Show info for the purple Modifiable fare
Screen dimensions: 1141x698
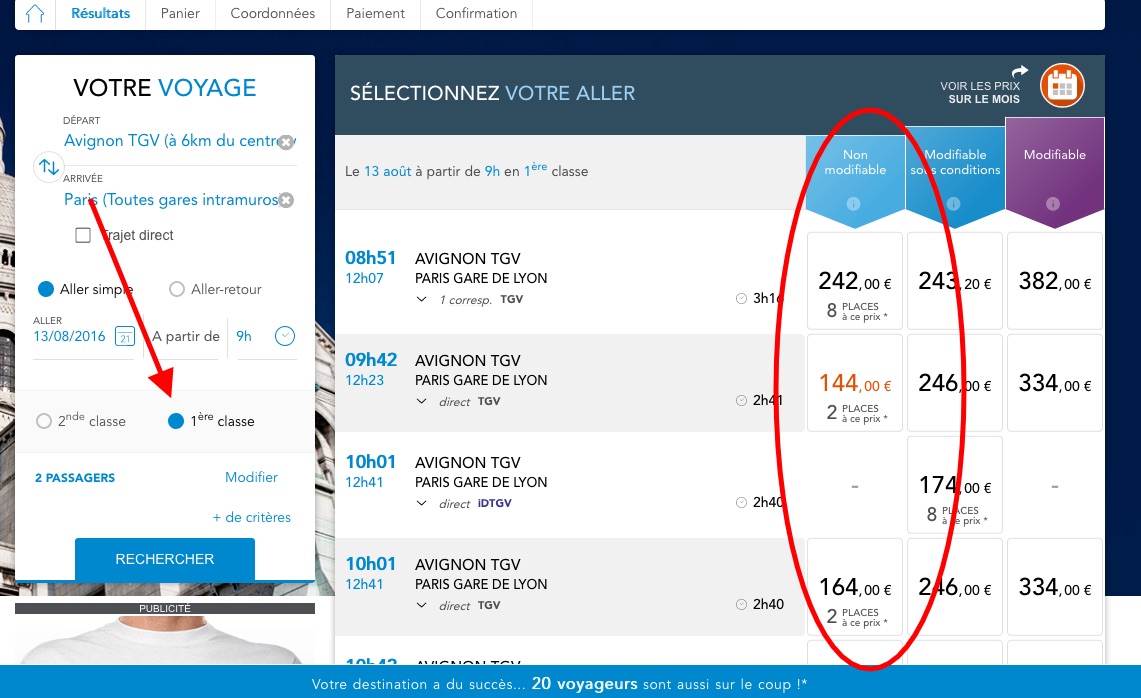[x=1054, y=204]
